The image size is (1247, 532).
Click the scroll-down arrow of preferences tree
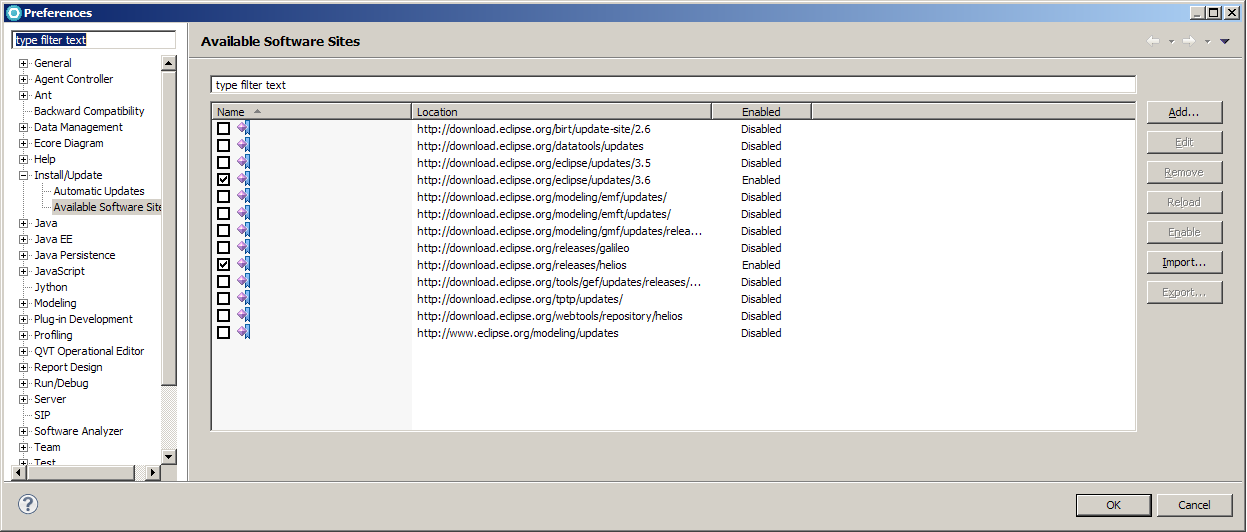pyautogui.click(x=168, y=456)
